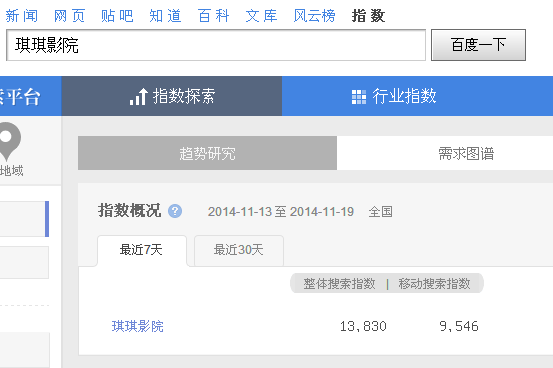Click the mobile index value 9,546

click(459, 326)
